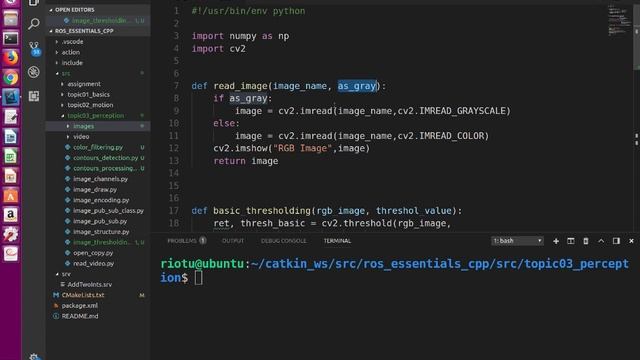Open contours_detection.py file
Image resolution: width=640 pixels, height=360 pixels.
click(x=98, y=158)
